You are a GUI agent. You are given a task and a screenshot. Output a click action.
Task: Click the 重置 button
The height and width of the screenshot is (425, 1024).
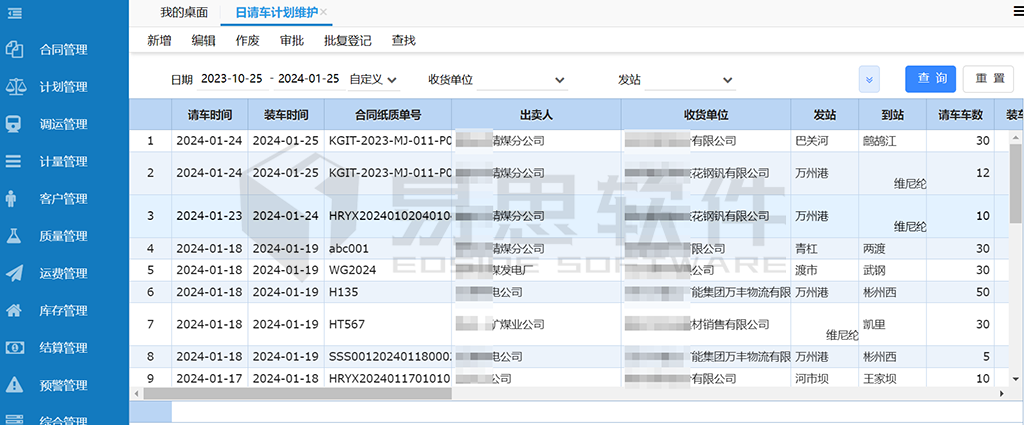pos(989,79)
